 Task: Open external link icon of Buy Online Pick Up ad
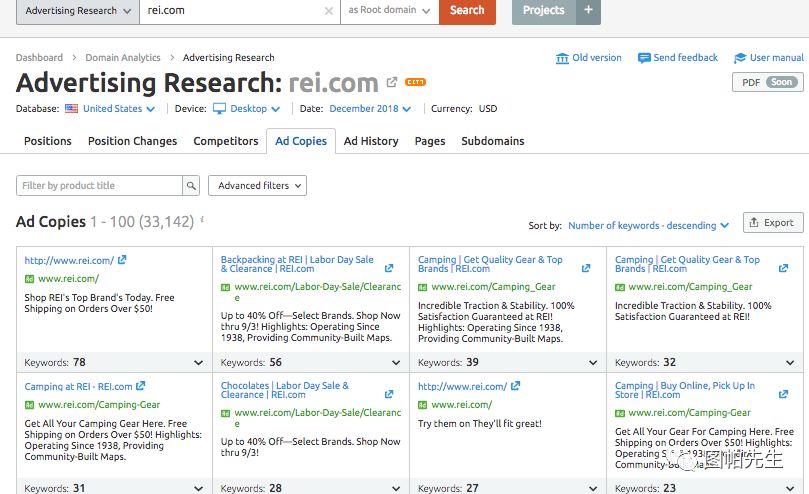[783, 394]
